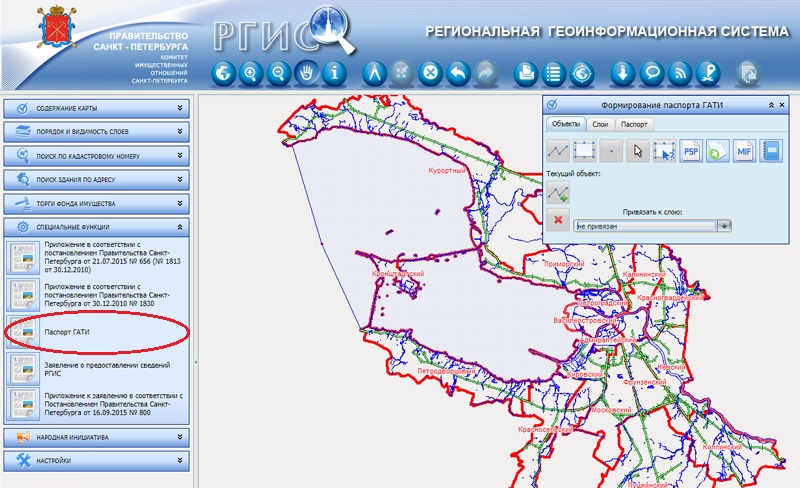Select the zoom in magnifier tool
This screenshot has width=800, height=488.
point(251,74)
